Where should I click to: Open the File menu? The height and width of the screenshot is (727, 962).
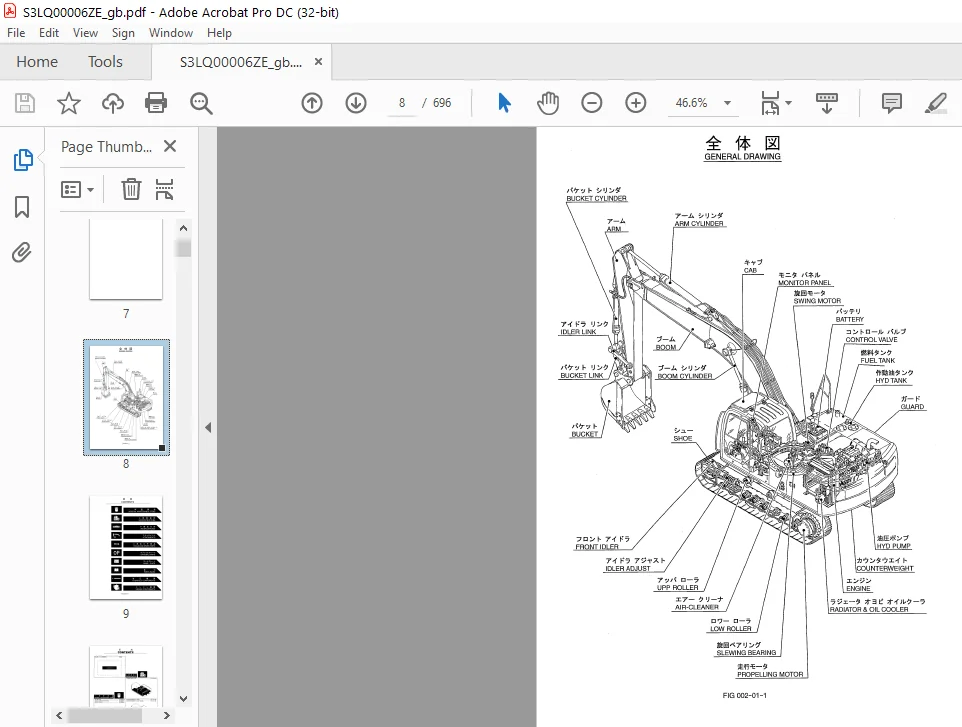[16, 33]
